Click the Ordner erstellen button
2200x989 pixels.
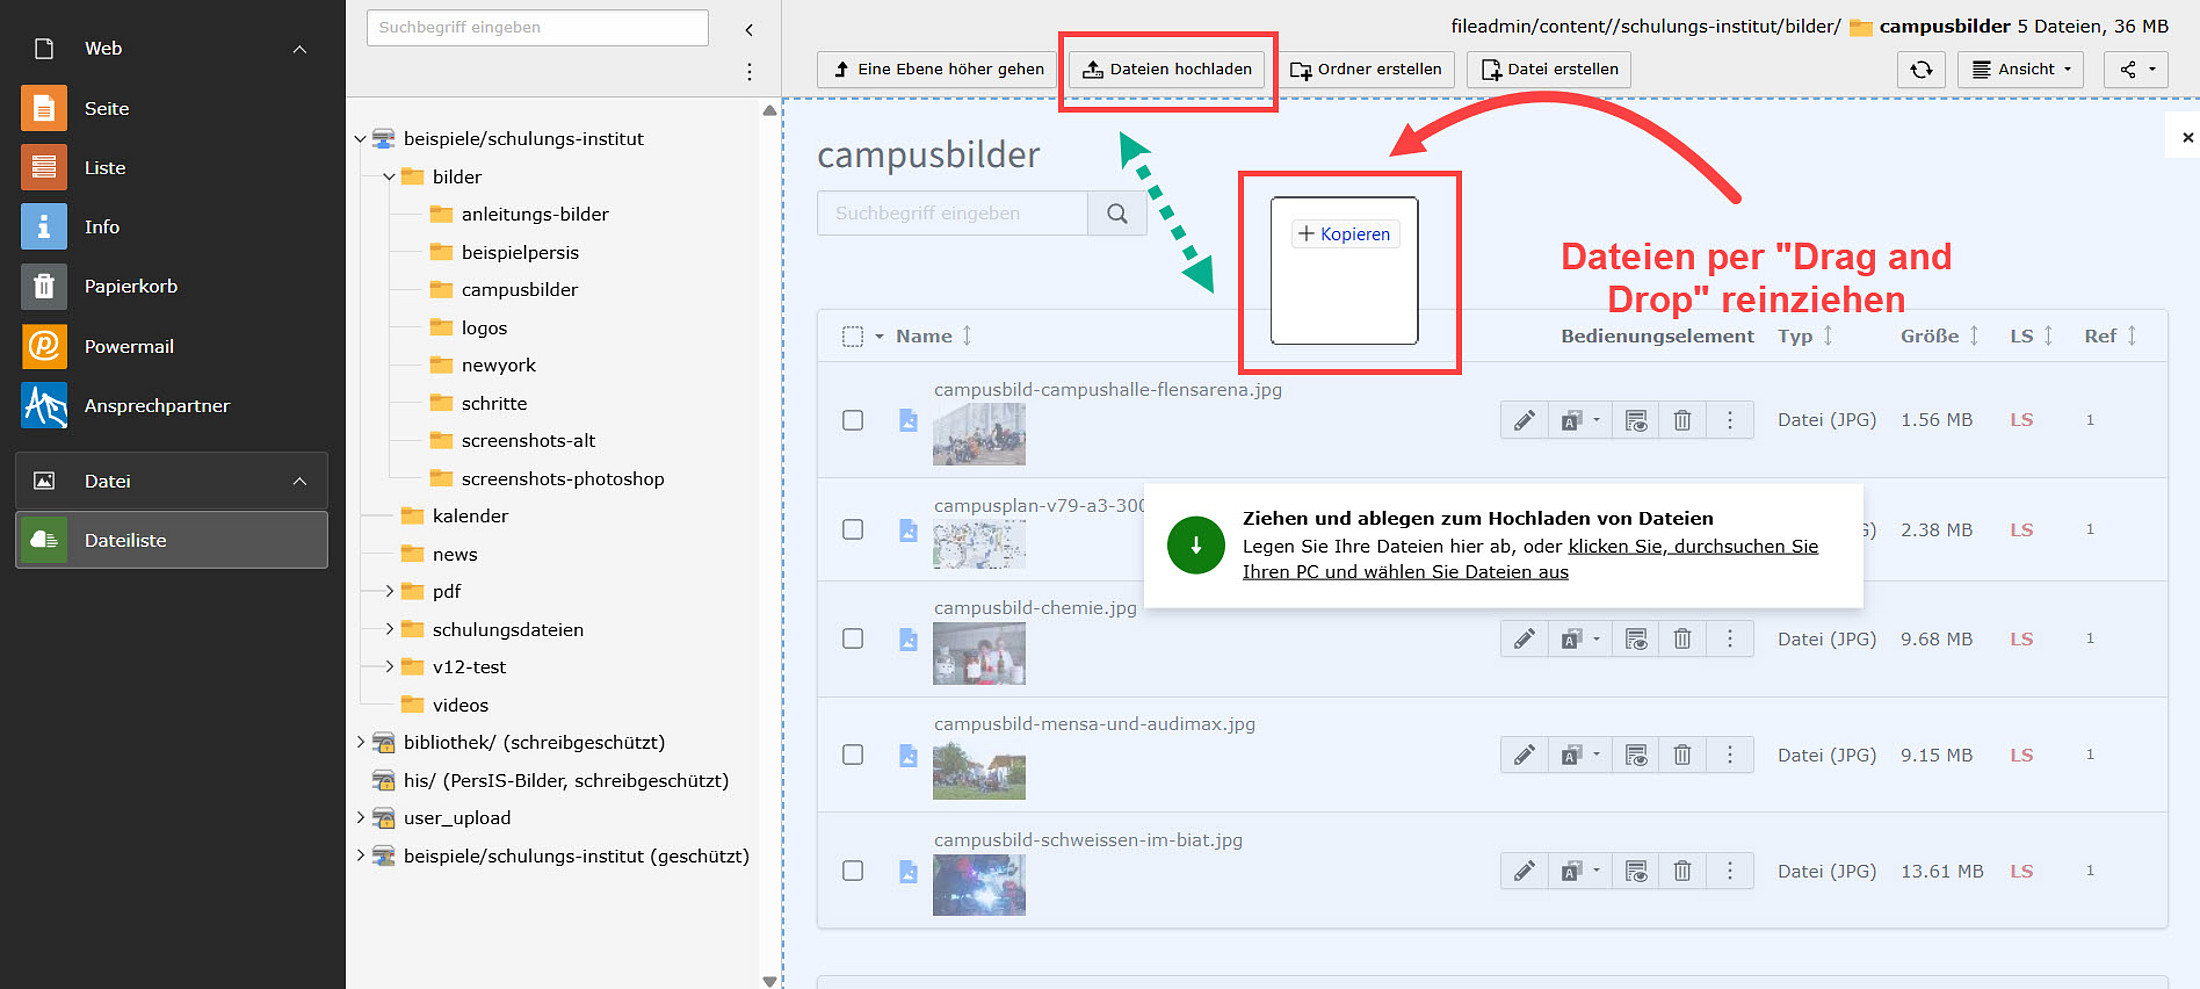[1366, 70]
